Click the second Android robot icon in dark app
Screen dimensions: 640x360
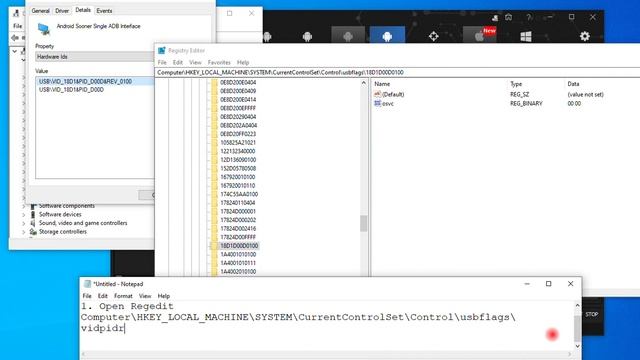click(x=307, y=37)
